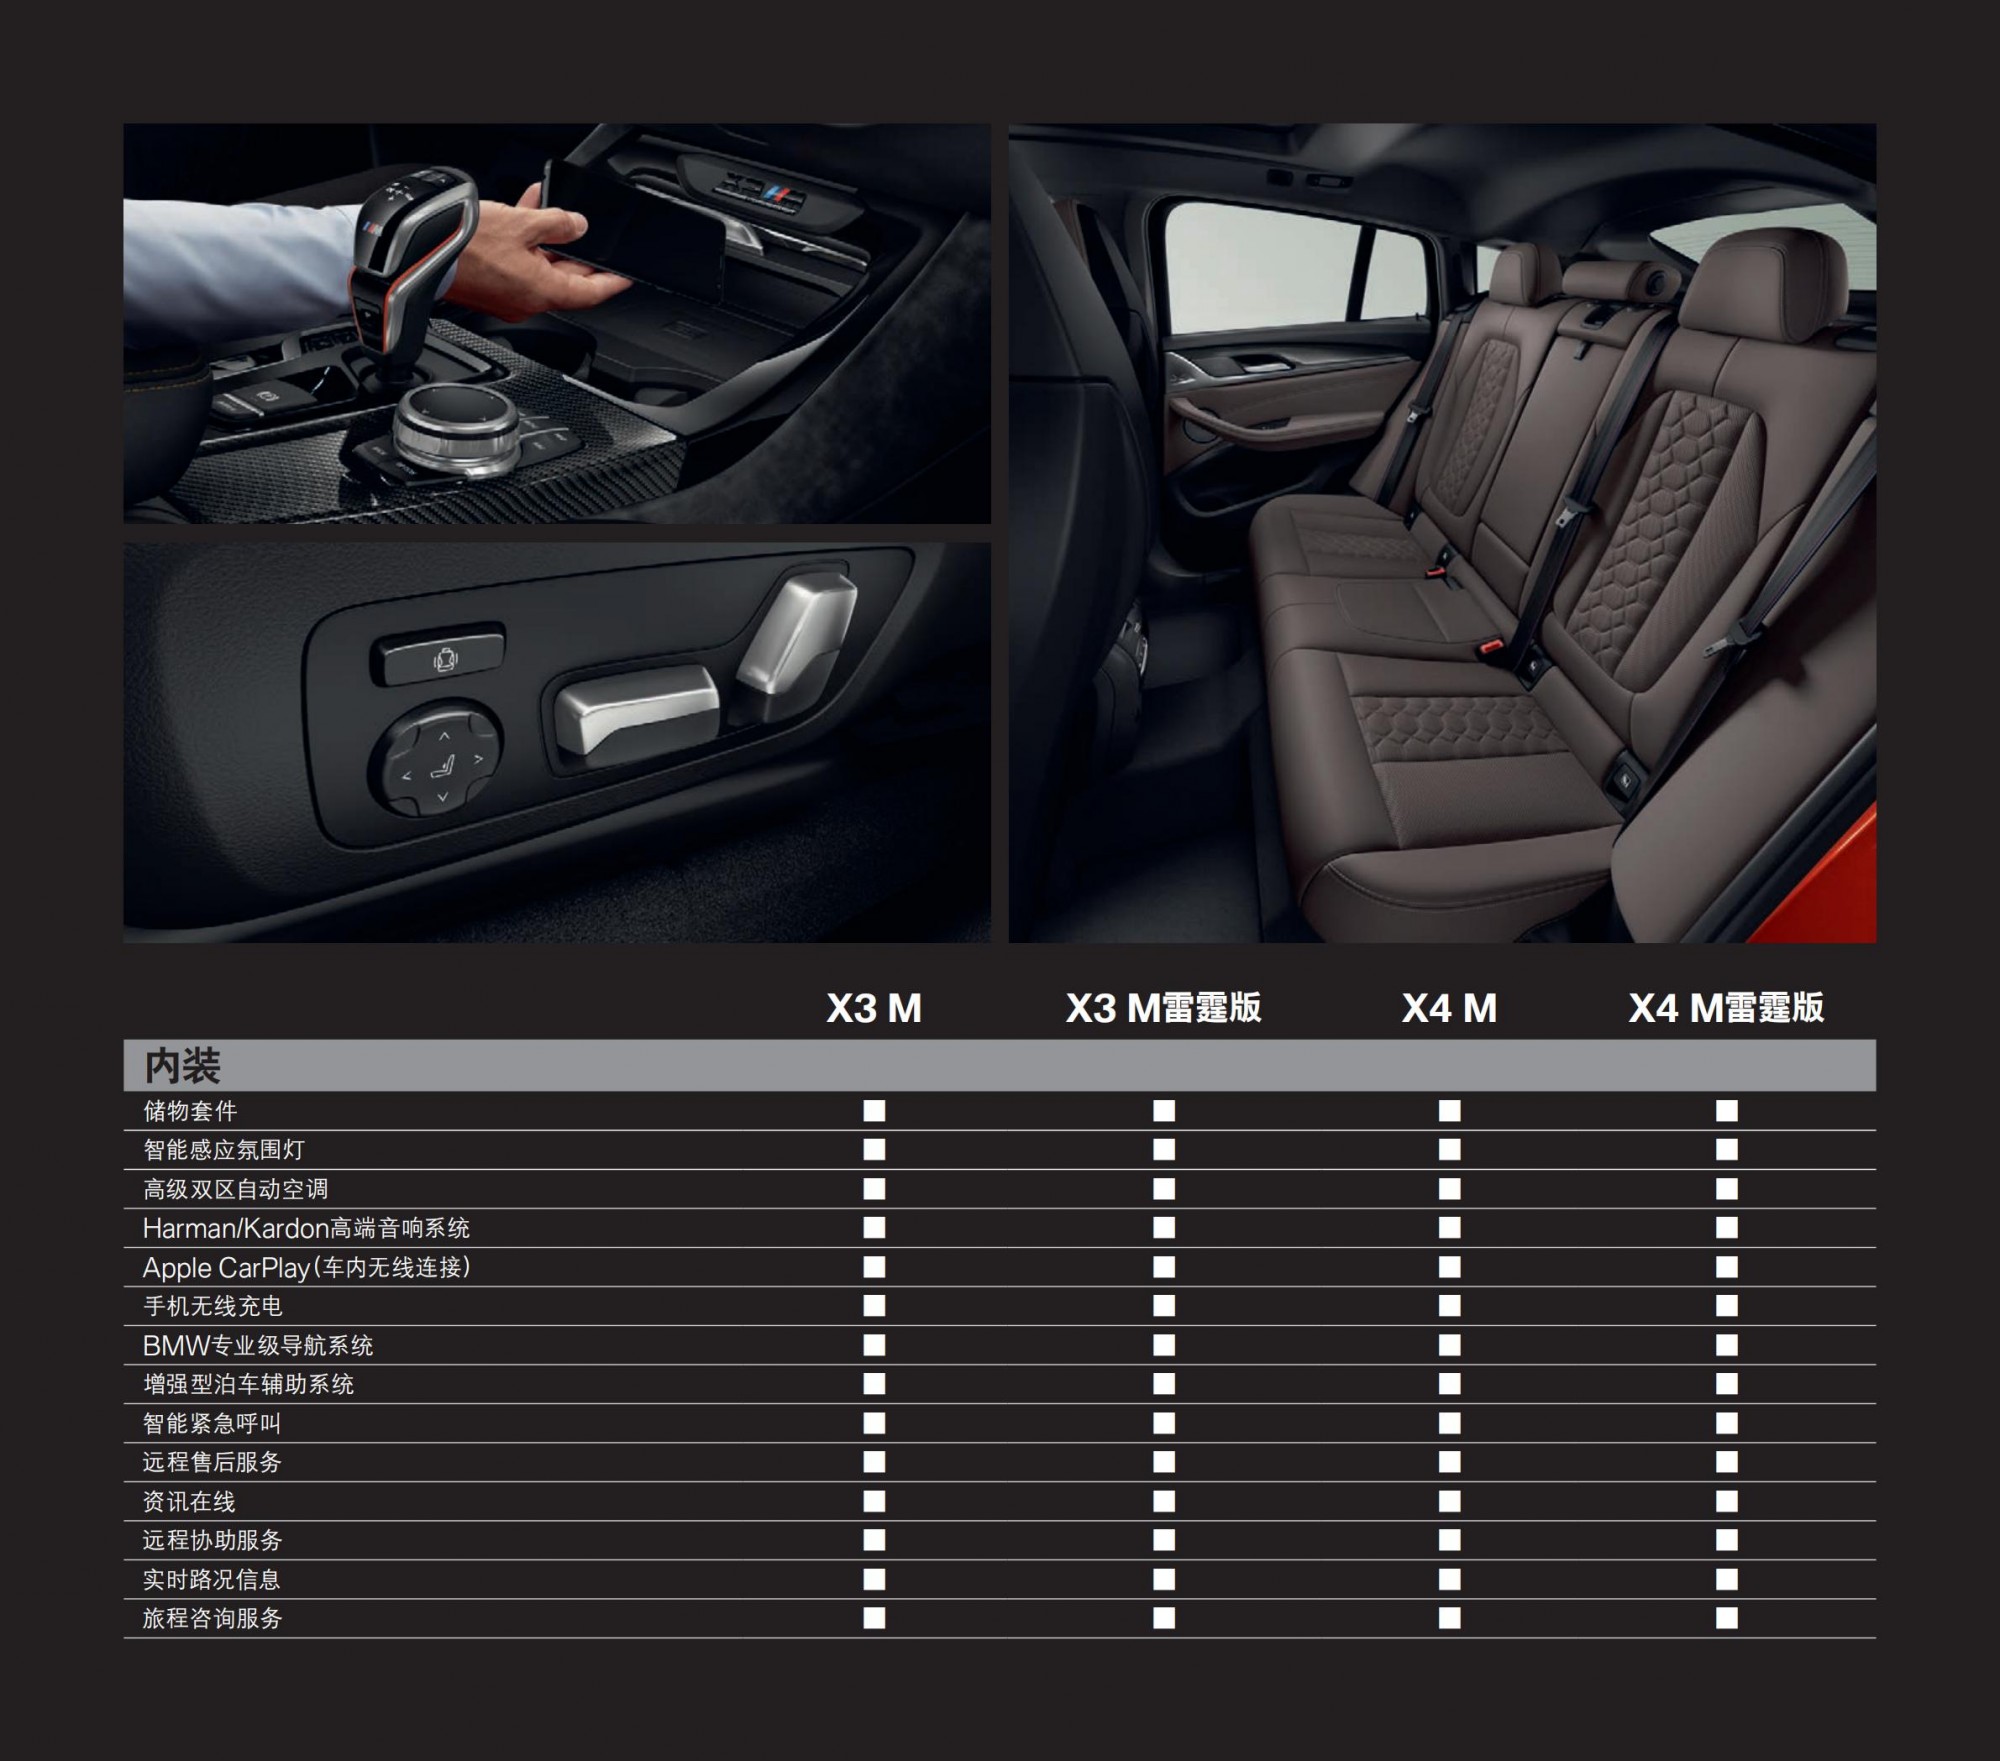Check 旅程咨询服务 box under X4 M雷霆版
This screenshot has width=2000, height=1761.
click(x=1726, y=1618)
